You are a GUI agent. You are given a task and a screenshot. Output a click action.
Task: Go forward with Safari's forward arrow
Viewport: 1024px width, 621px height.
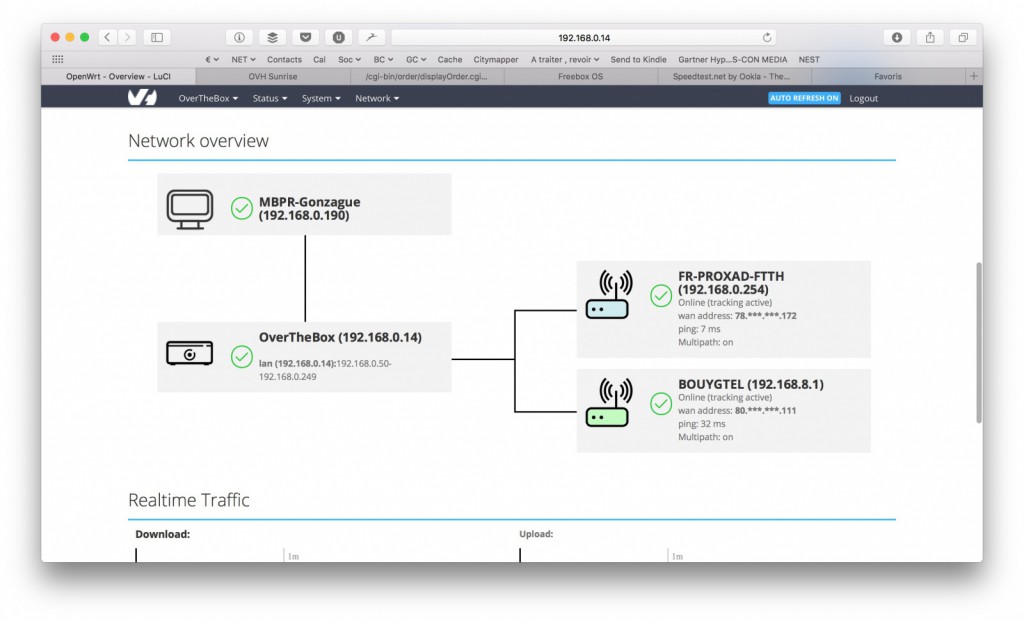(x=127, y=37)
